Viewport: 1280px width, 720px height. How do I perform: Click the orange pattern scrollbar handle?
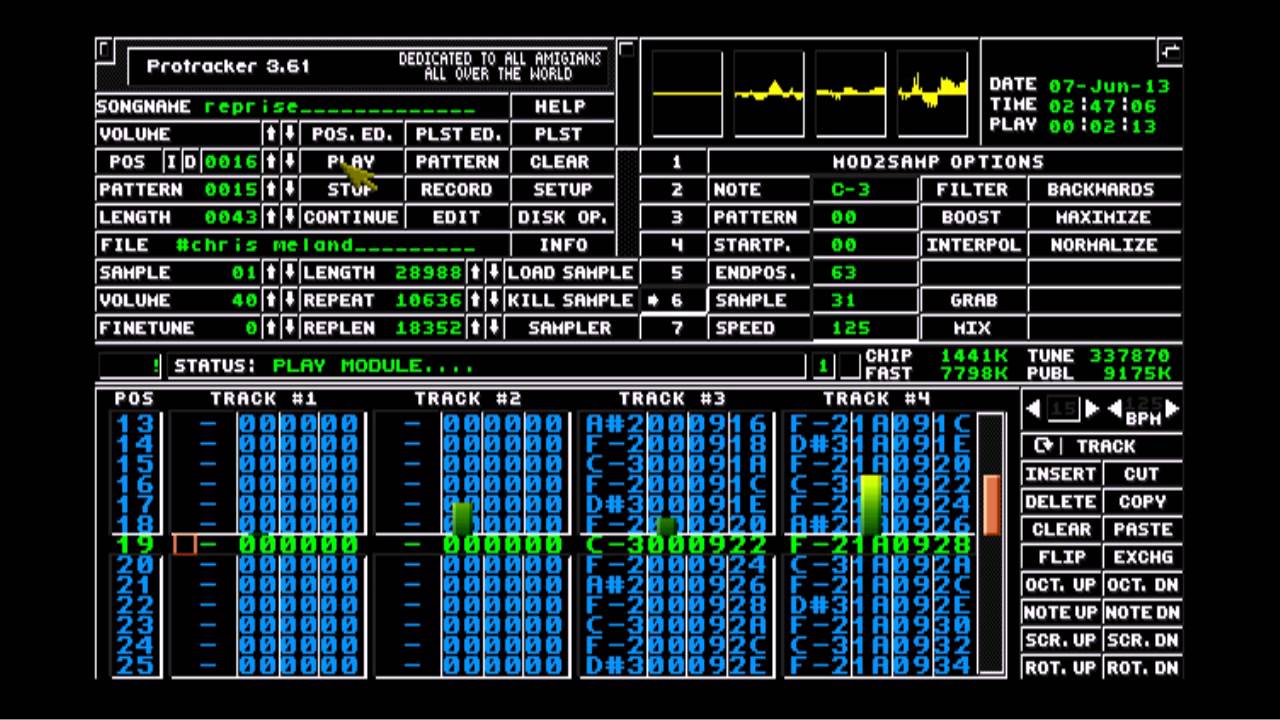(992, 505)
